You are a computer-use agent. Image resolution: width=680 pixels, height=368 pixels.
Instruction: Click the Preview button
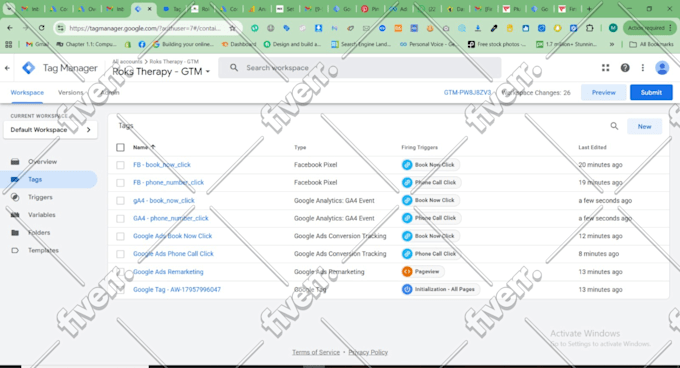coord(603,92)
